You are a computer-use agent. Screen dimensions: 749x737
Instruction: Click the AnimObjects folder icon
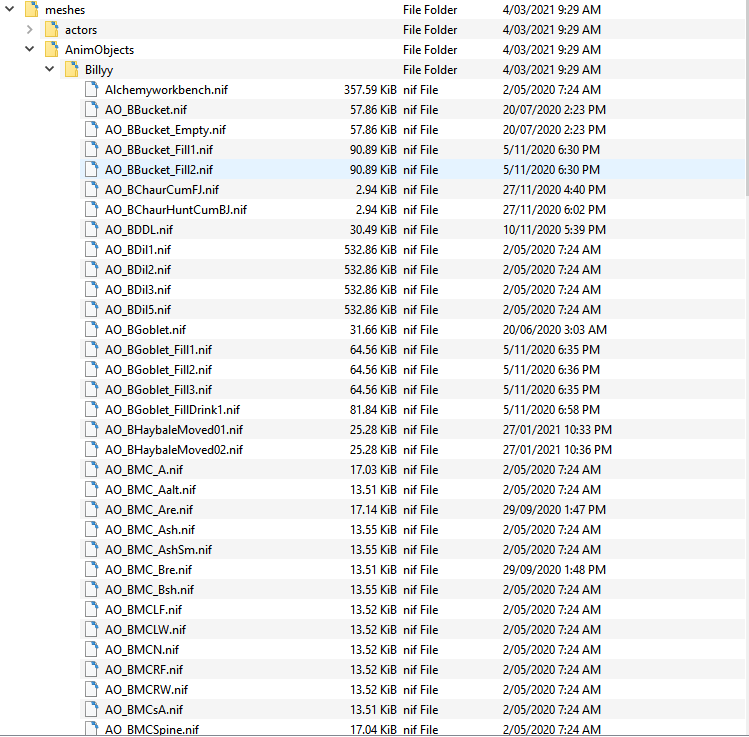click(x=52, y=50)
